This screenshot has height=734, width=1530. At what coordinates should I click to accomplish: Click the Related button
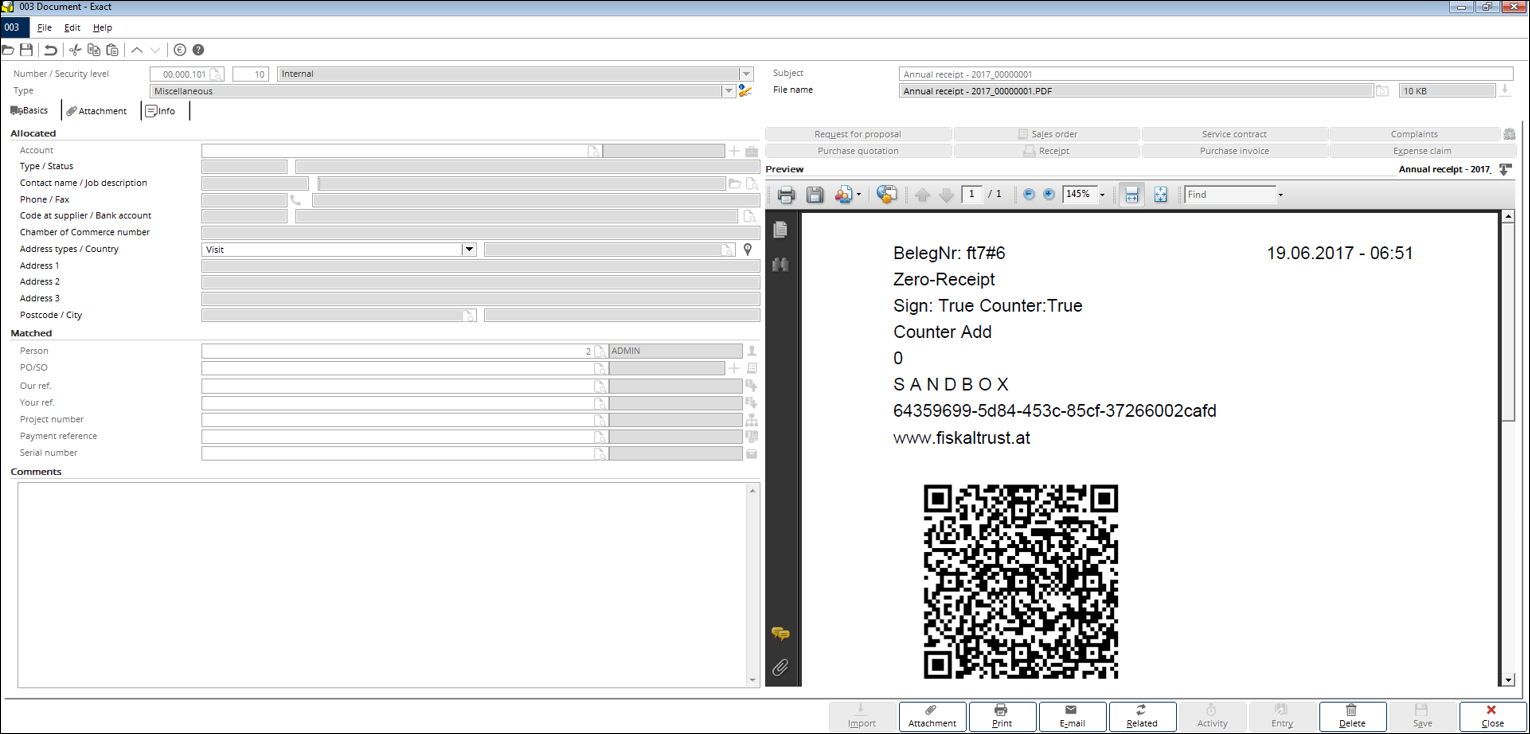point(1142,716)
